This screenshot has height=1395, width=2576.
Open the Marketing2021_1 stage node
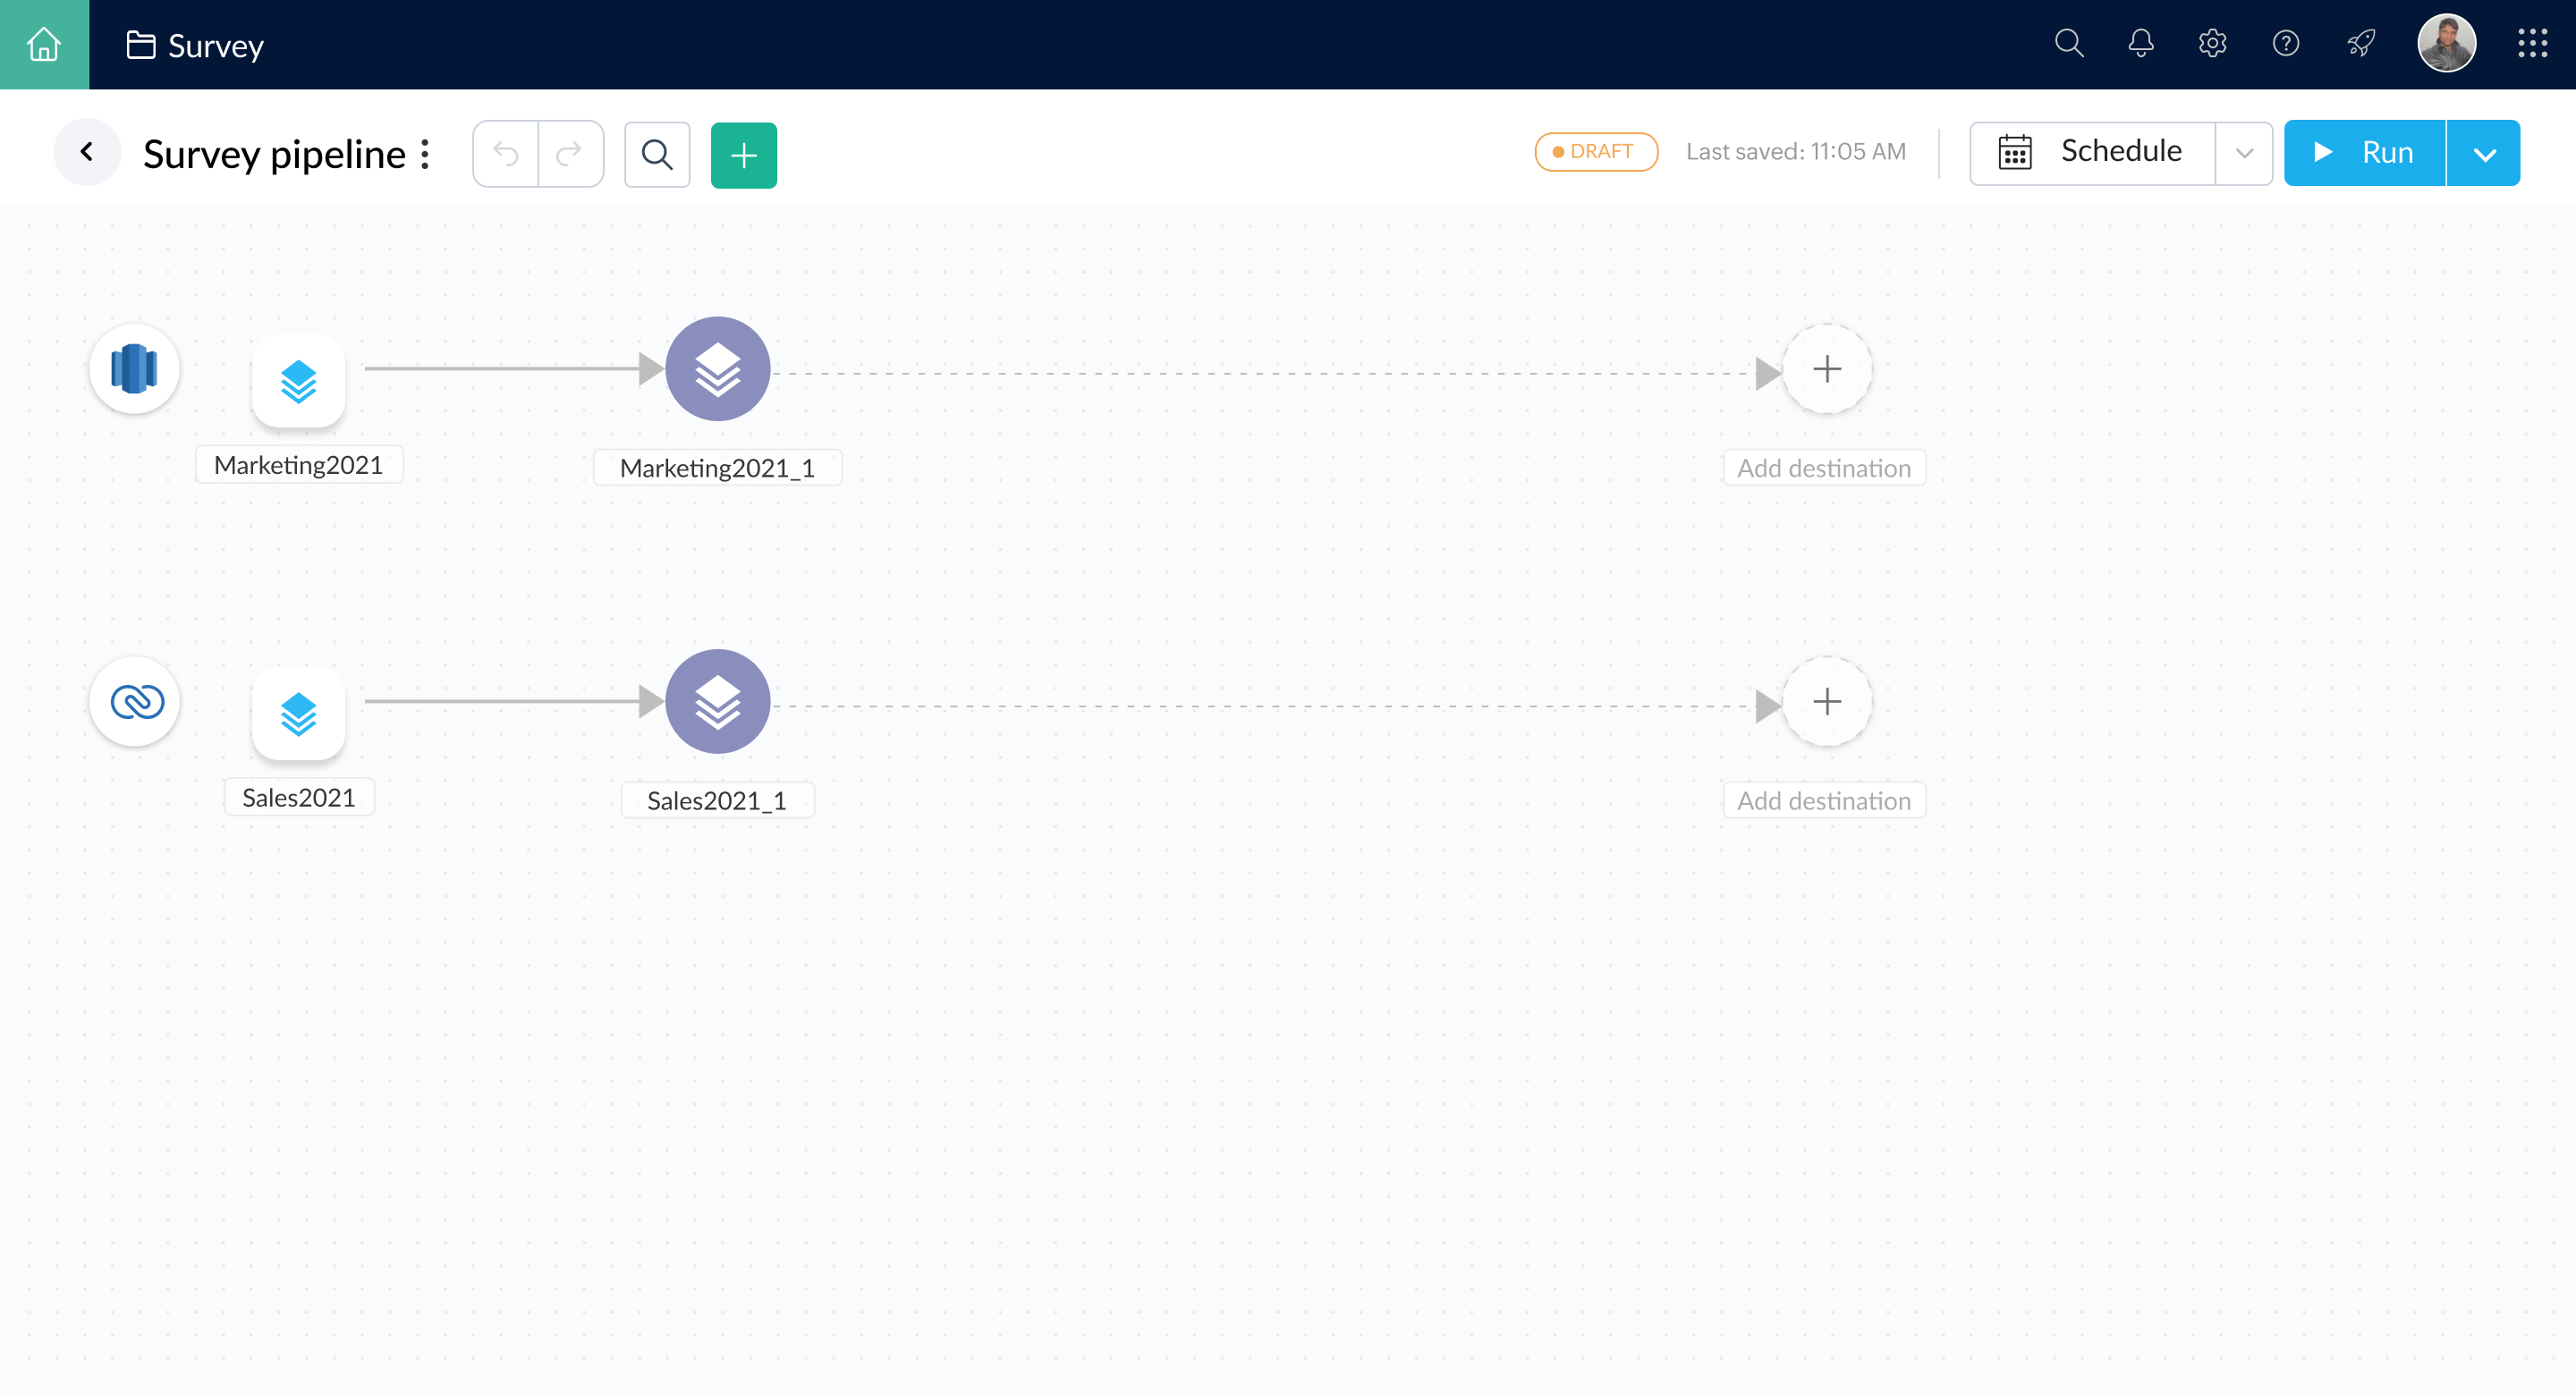tap(717, 369)
